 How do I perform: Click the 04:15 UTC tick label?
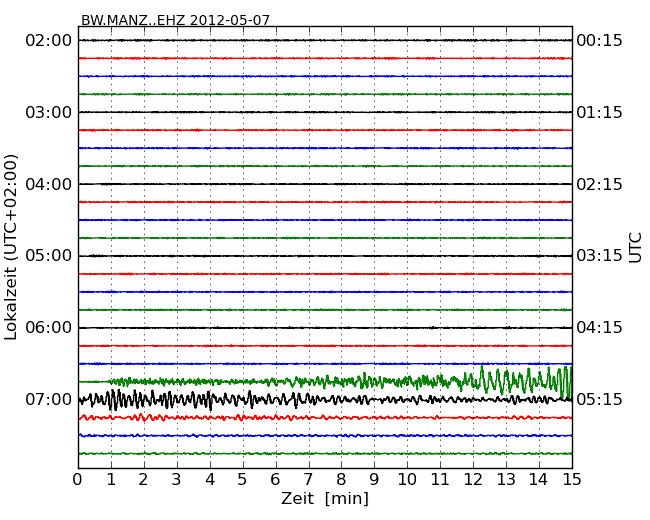(599, 328)
